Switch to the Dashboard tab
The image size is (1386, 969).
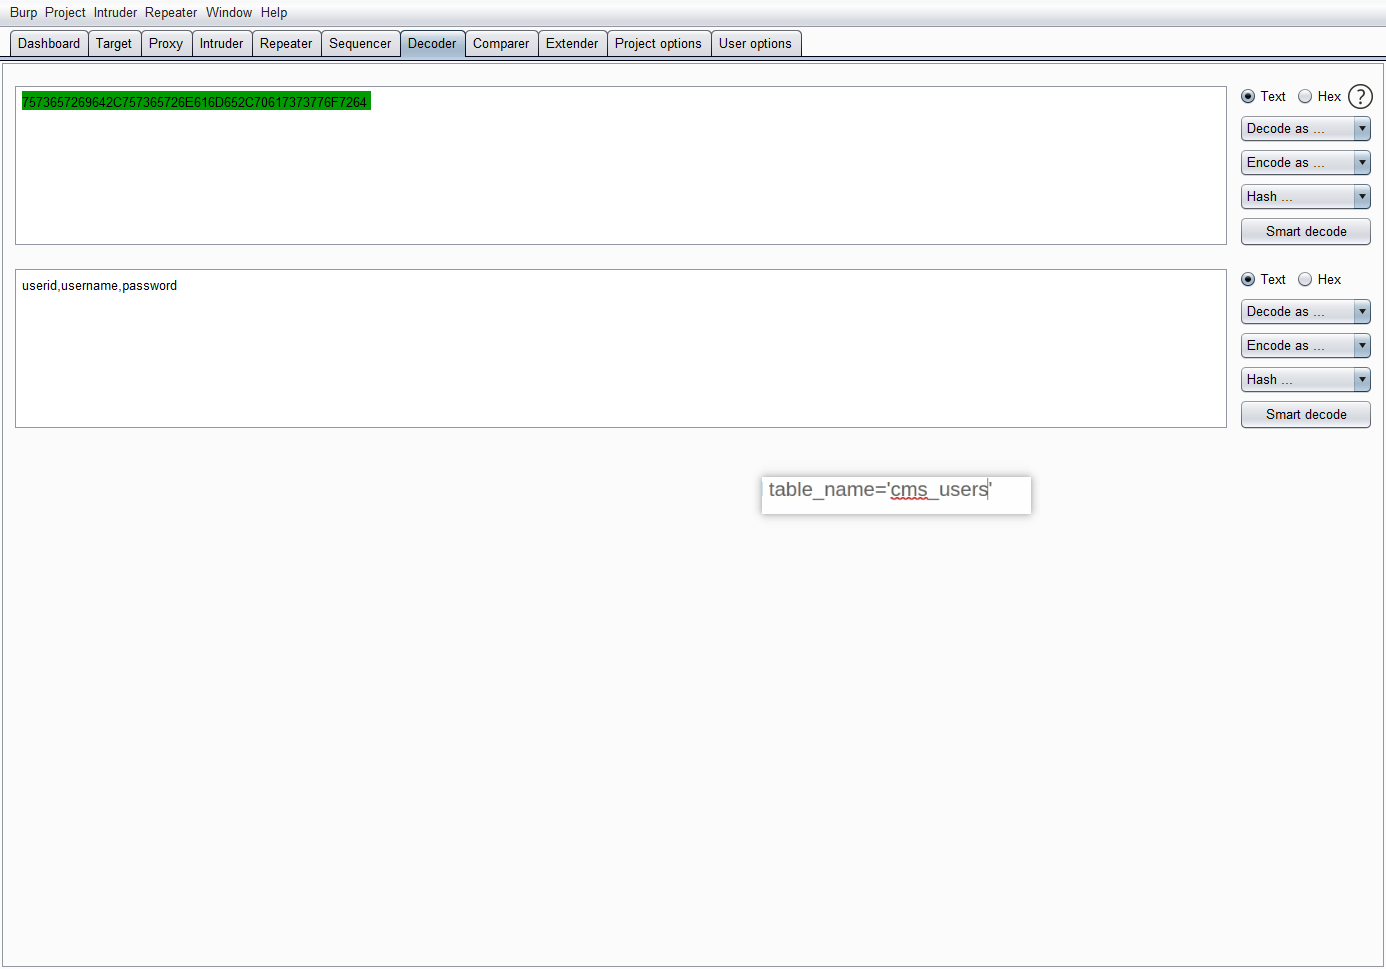click(49, 44)
